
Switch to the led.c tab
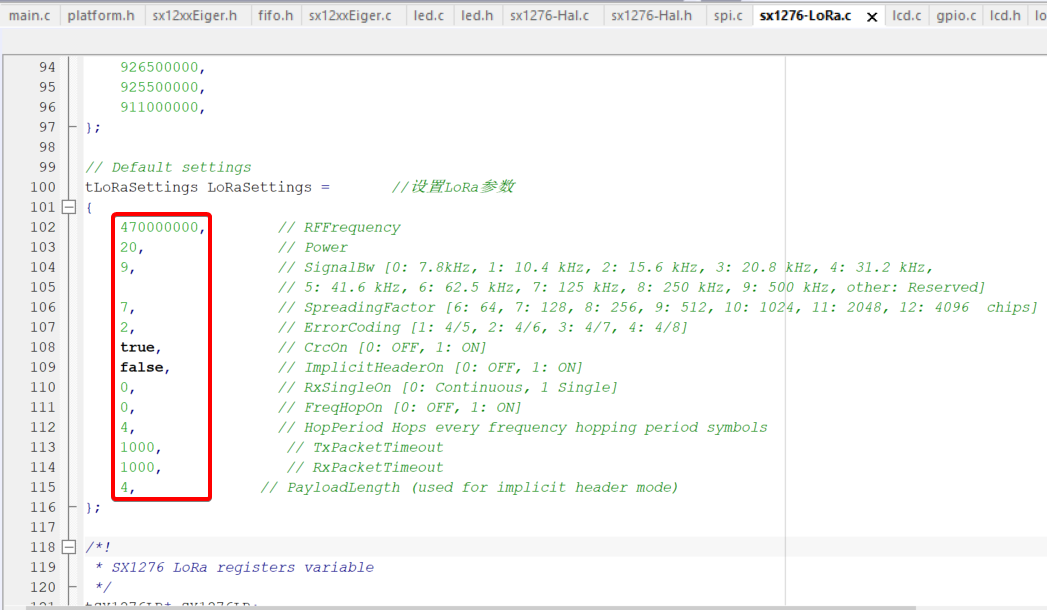tap(427, 16)
